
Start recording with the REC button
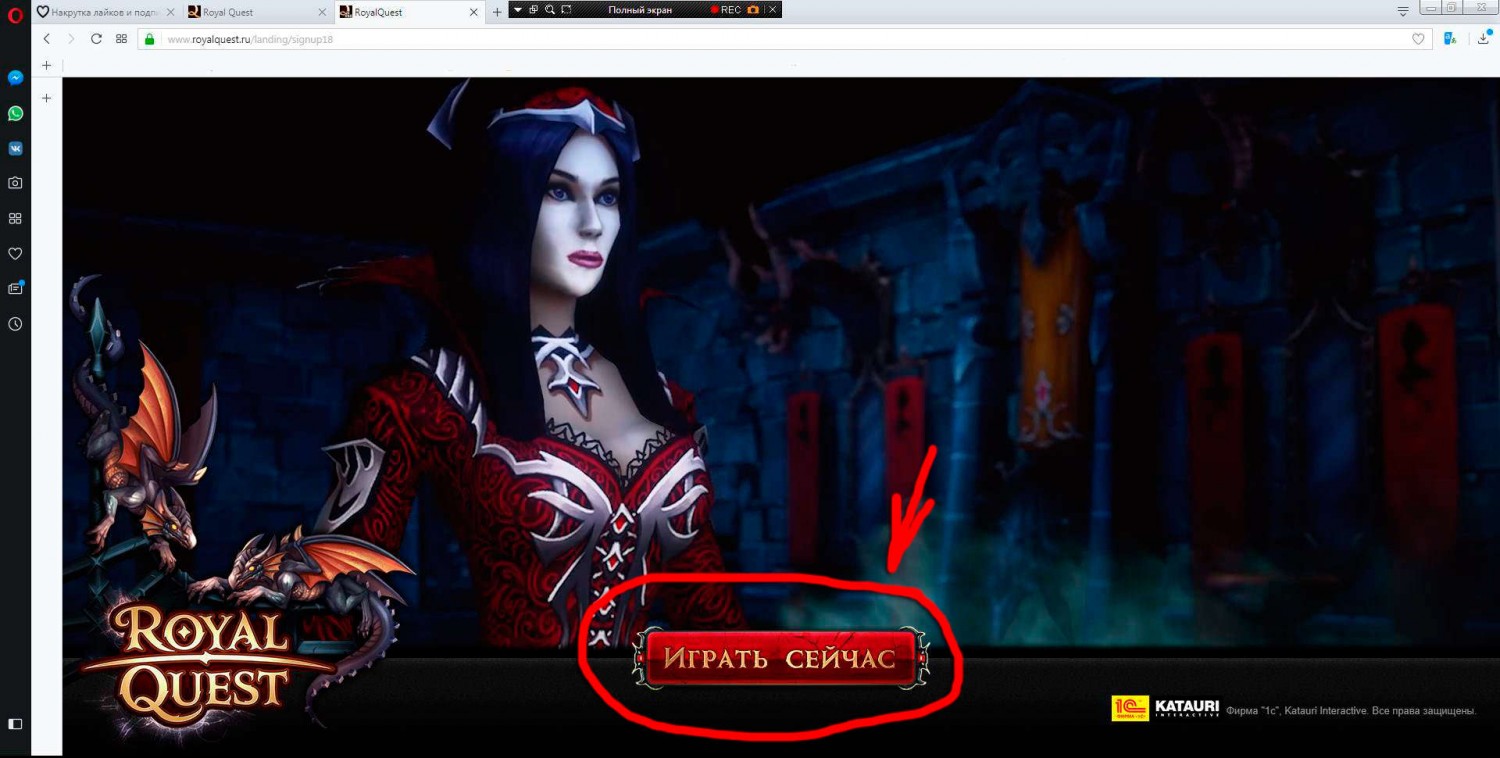point(726,9)
